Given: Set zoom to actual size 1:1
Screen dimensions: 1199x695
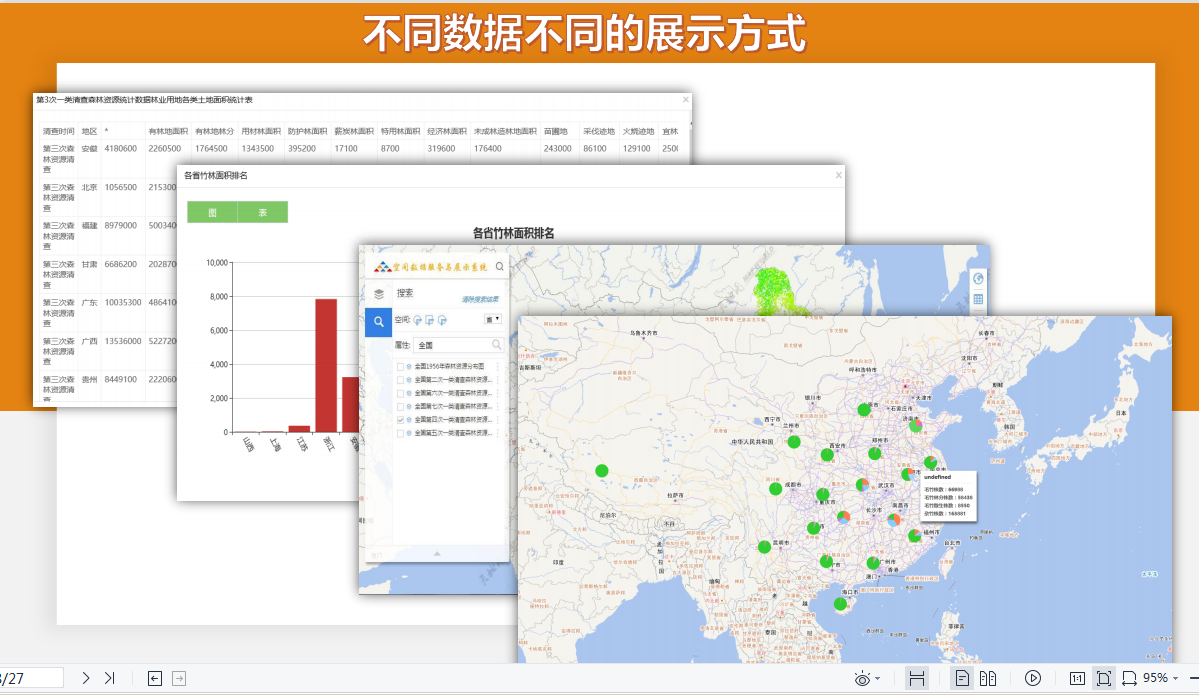Looking at the screenshot, I should click(1077, 678).
